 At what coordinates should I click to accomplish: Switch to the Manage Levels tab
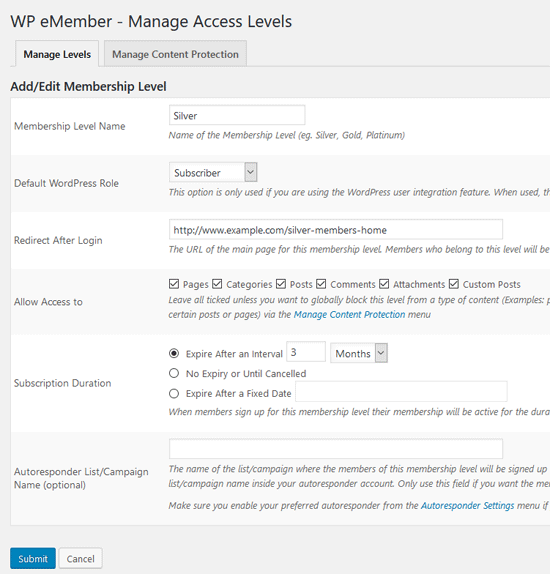pos(57,54)
